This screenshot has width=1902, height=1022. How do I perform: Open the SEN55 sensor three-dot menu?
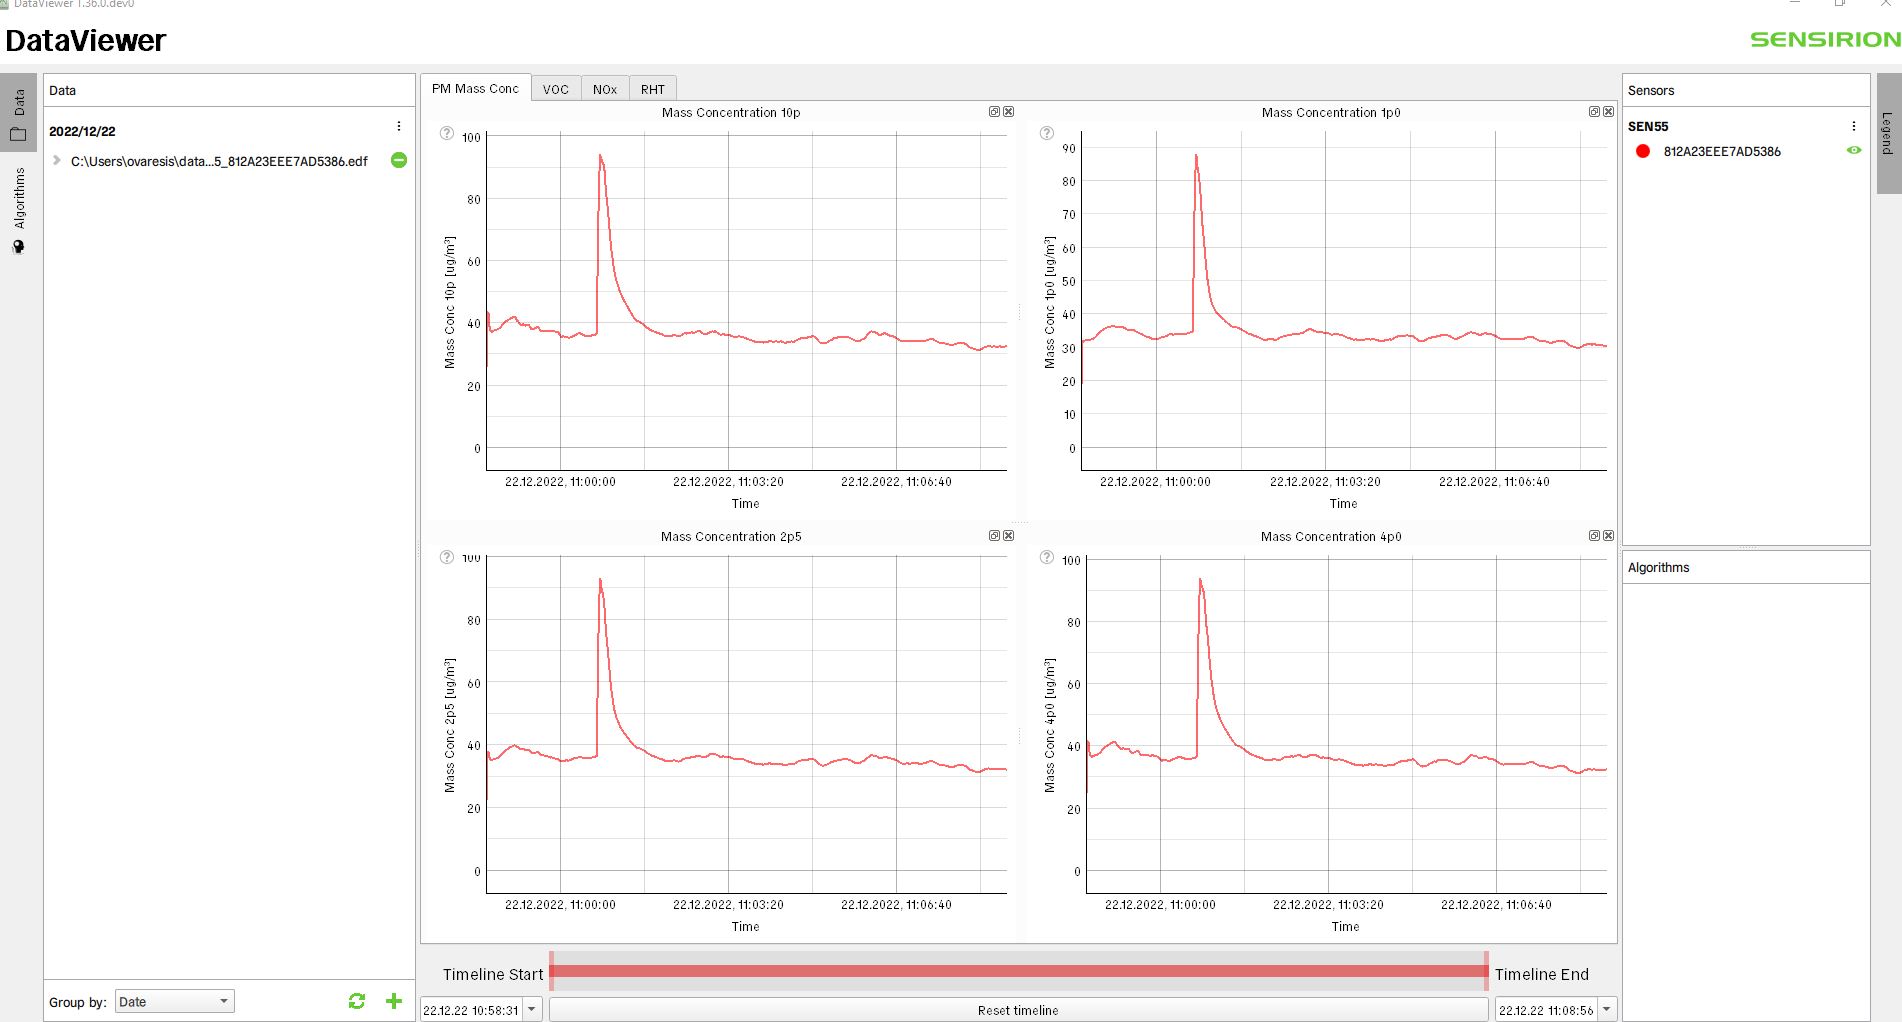1853,126
